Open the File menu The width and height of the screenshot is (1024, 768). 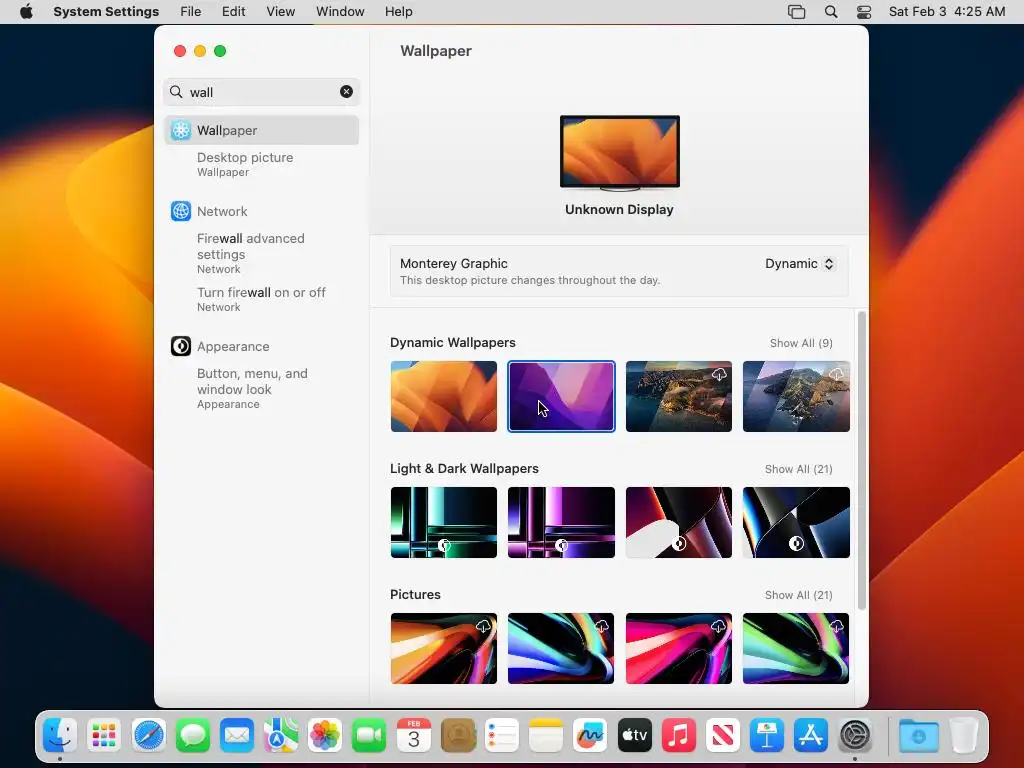click(x=191, y=12)
